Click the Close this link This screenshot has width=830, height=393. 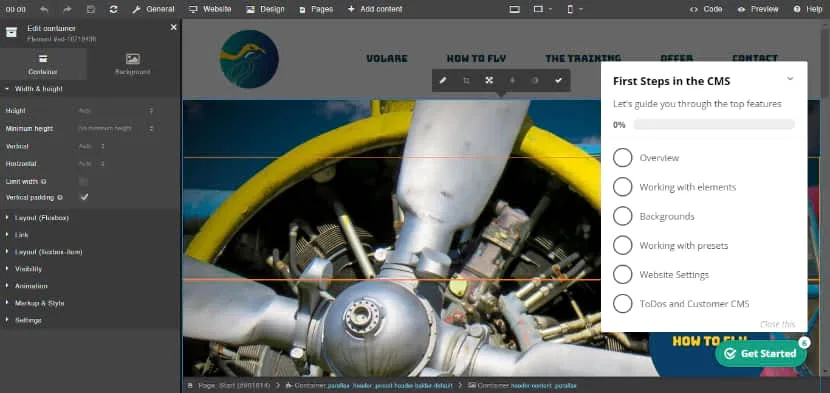(x=778, y=324)
